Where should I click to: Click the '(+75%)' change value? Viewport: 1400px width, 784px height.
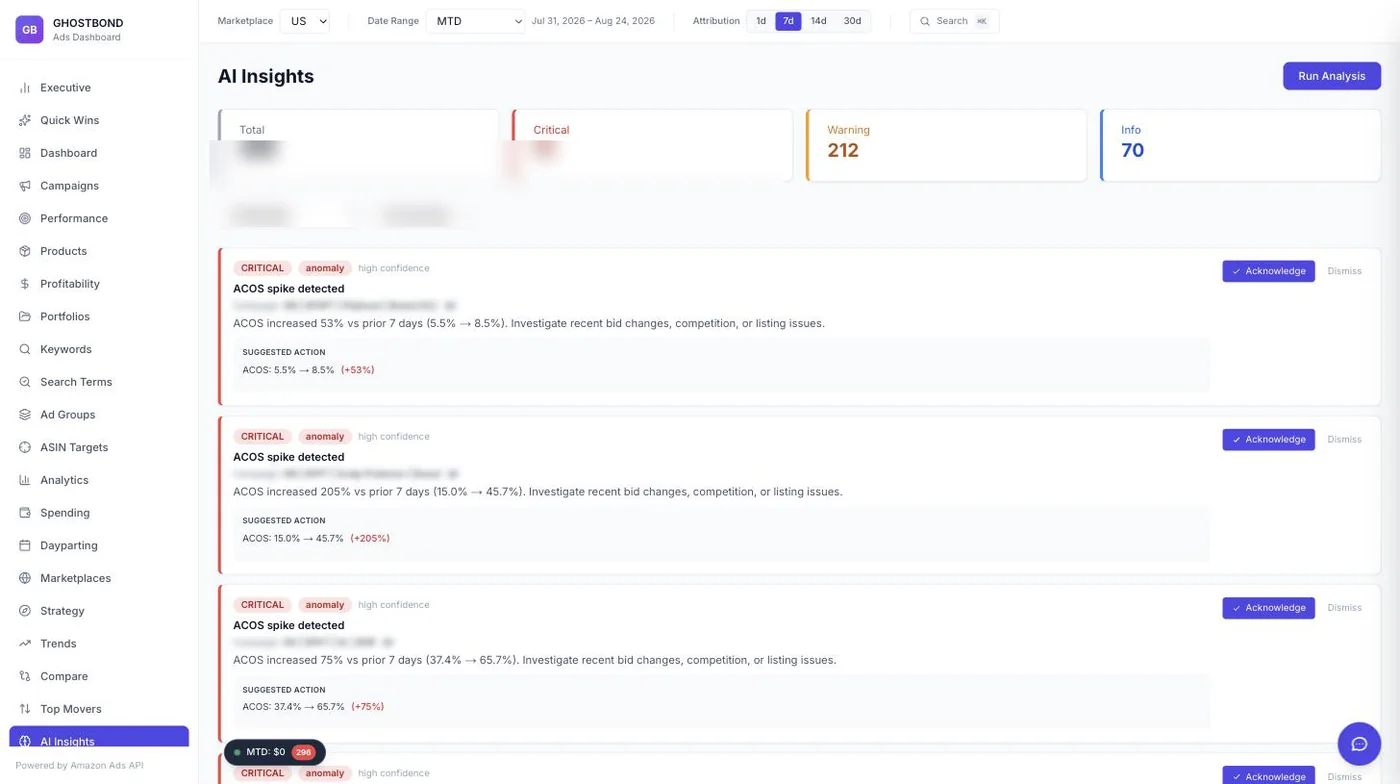point(367,707)
